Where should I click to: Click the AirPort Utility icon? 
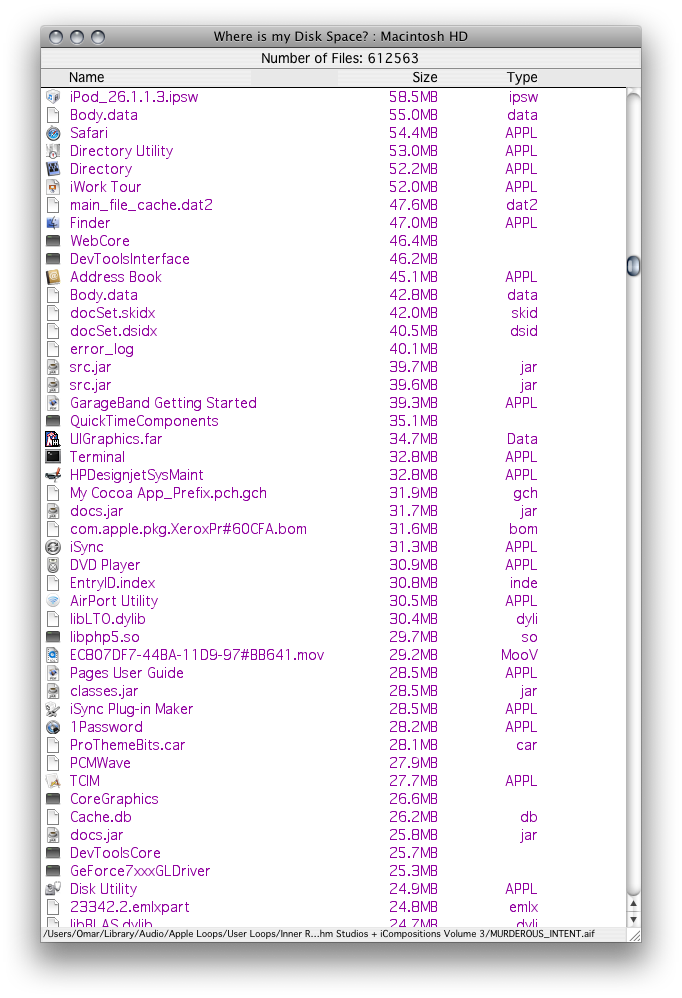click(53, 601)
